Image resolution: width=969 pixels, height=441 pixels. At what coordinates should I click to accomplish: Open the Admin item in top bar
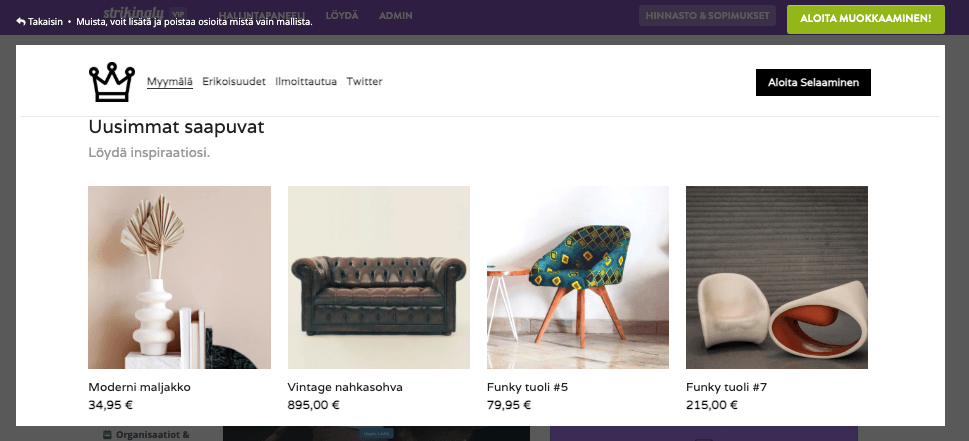coord(396,16)
